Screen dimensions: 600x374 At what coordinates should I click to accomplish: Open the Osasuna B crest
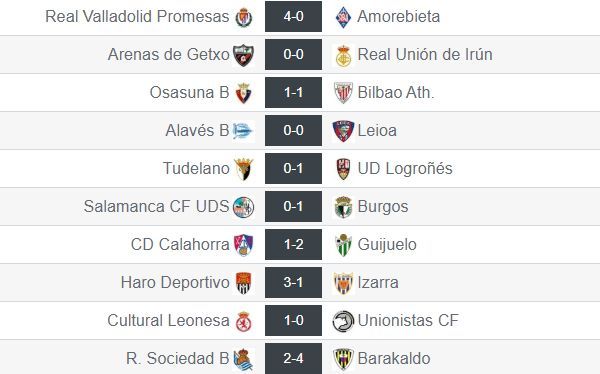[244, 93]
